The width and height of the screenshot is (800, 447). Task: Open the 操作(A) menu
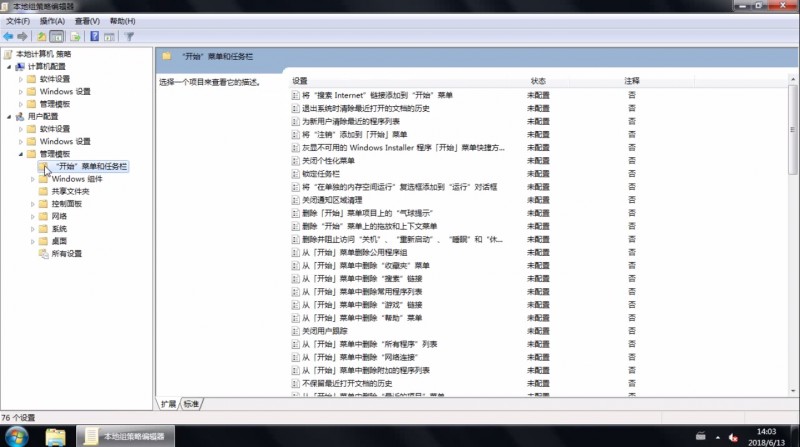click(x=52, y=21)
